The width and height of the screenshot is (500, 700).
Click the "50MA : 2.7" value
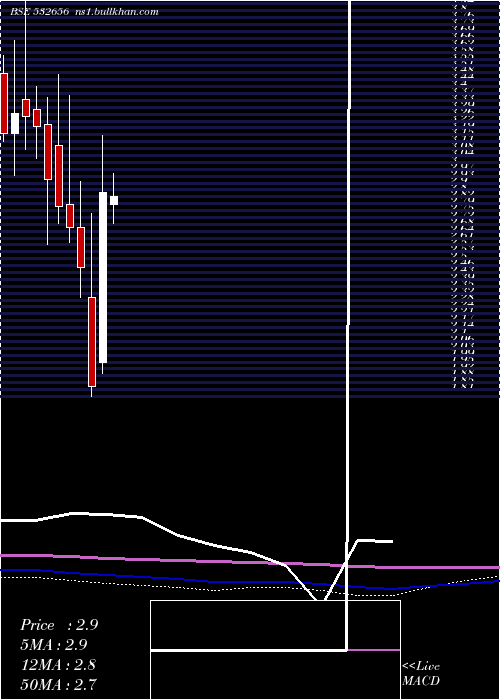[x=58, y=684]
